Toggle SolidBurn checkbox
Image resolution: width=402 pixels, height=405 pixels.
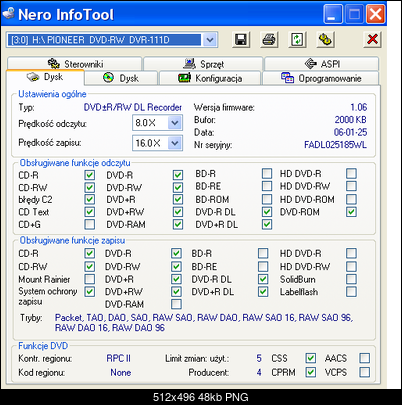pyautogui.click(x=351, y=279)
